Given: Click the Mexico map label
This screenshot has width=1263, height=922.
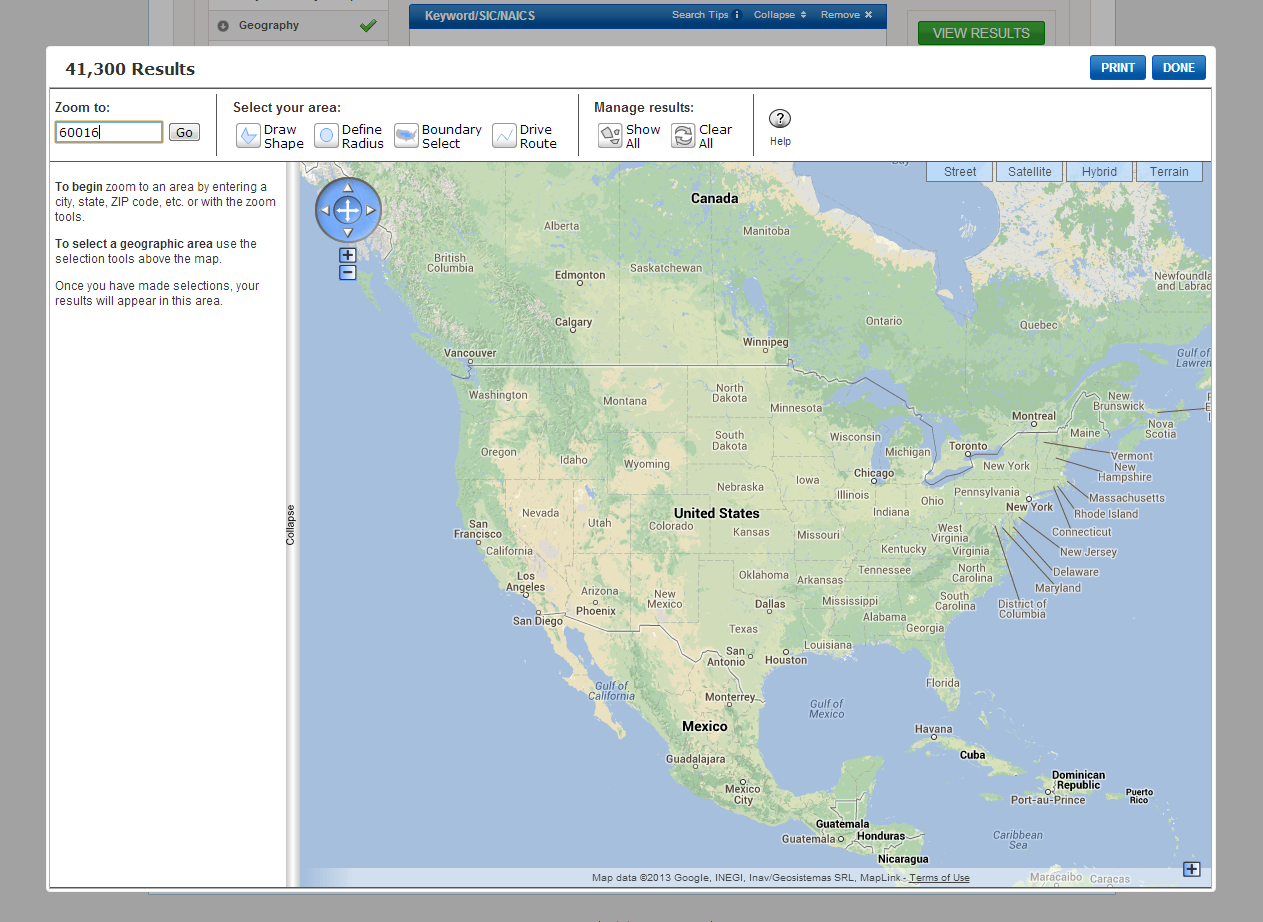Looking at the screenshot, I should point(705,726).
